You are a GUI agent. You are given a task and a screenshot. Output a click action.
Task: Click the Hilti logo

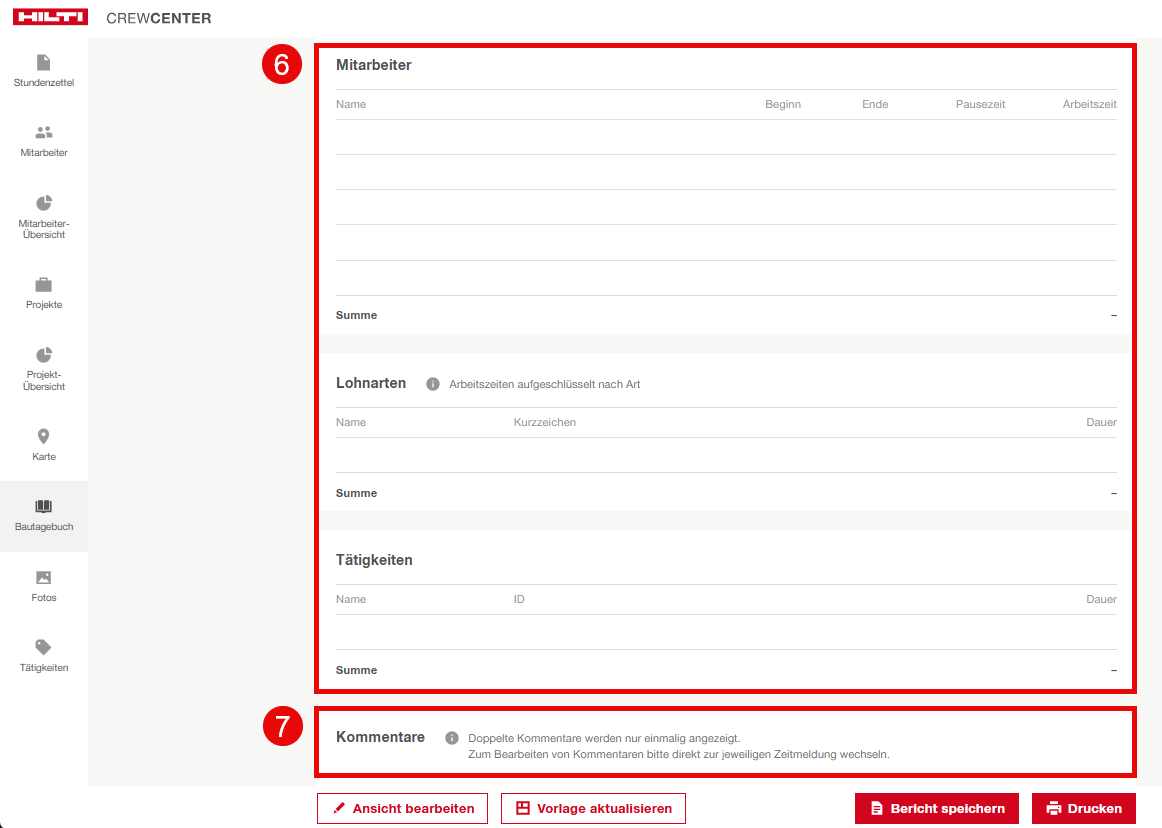[51, 18]
